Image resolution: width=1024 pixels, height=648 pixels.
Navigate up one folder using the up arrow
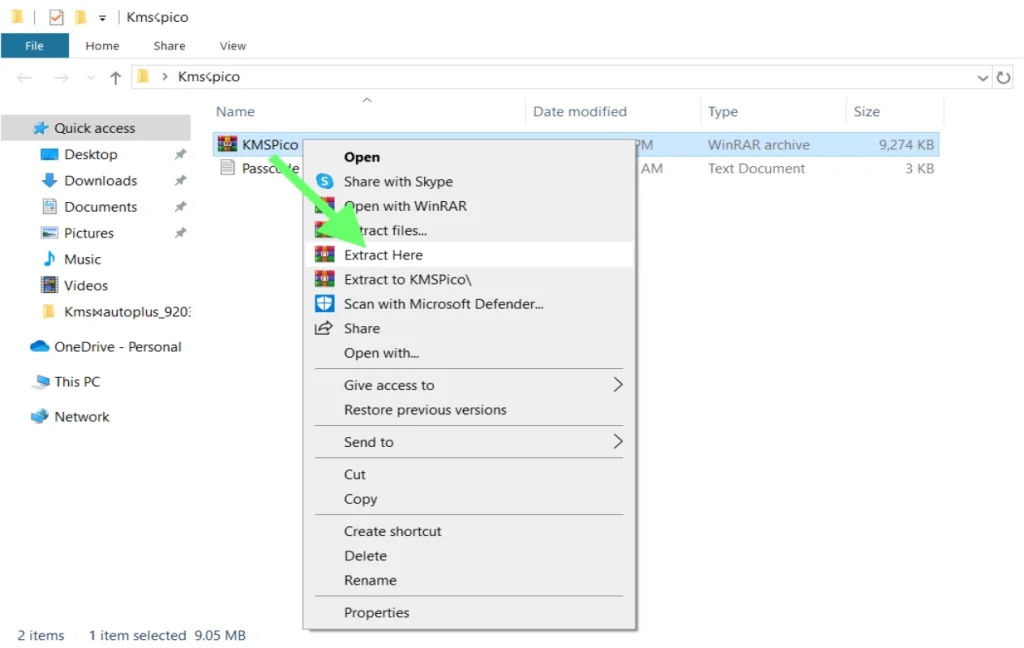(117, 77)
